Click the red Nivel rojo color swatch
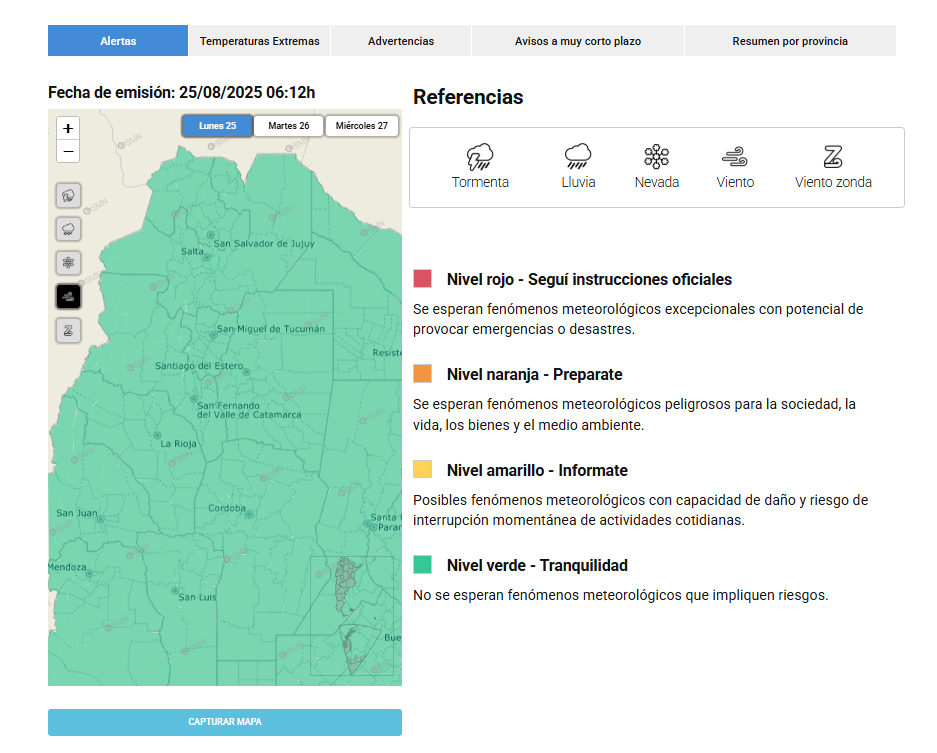This screenshot has height=753, width=937. (423, 279)
